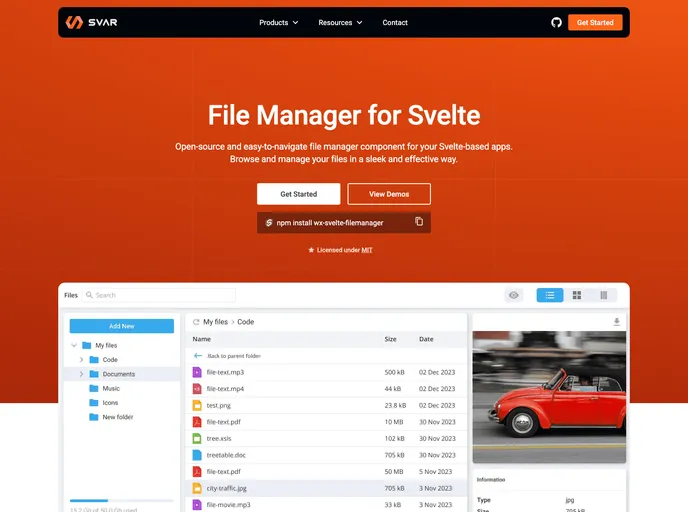This screenshot has width=688, height=512.
Task: Expand the Documents folder tree node
Action: (81, 374)
